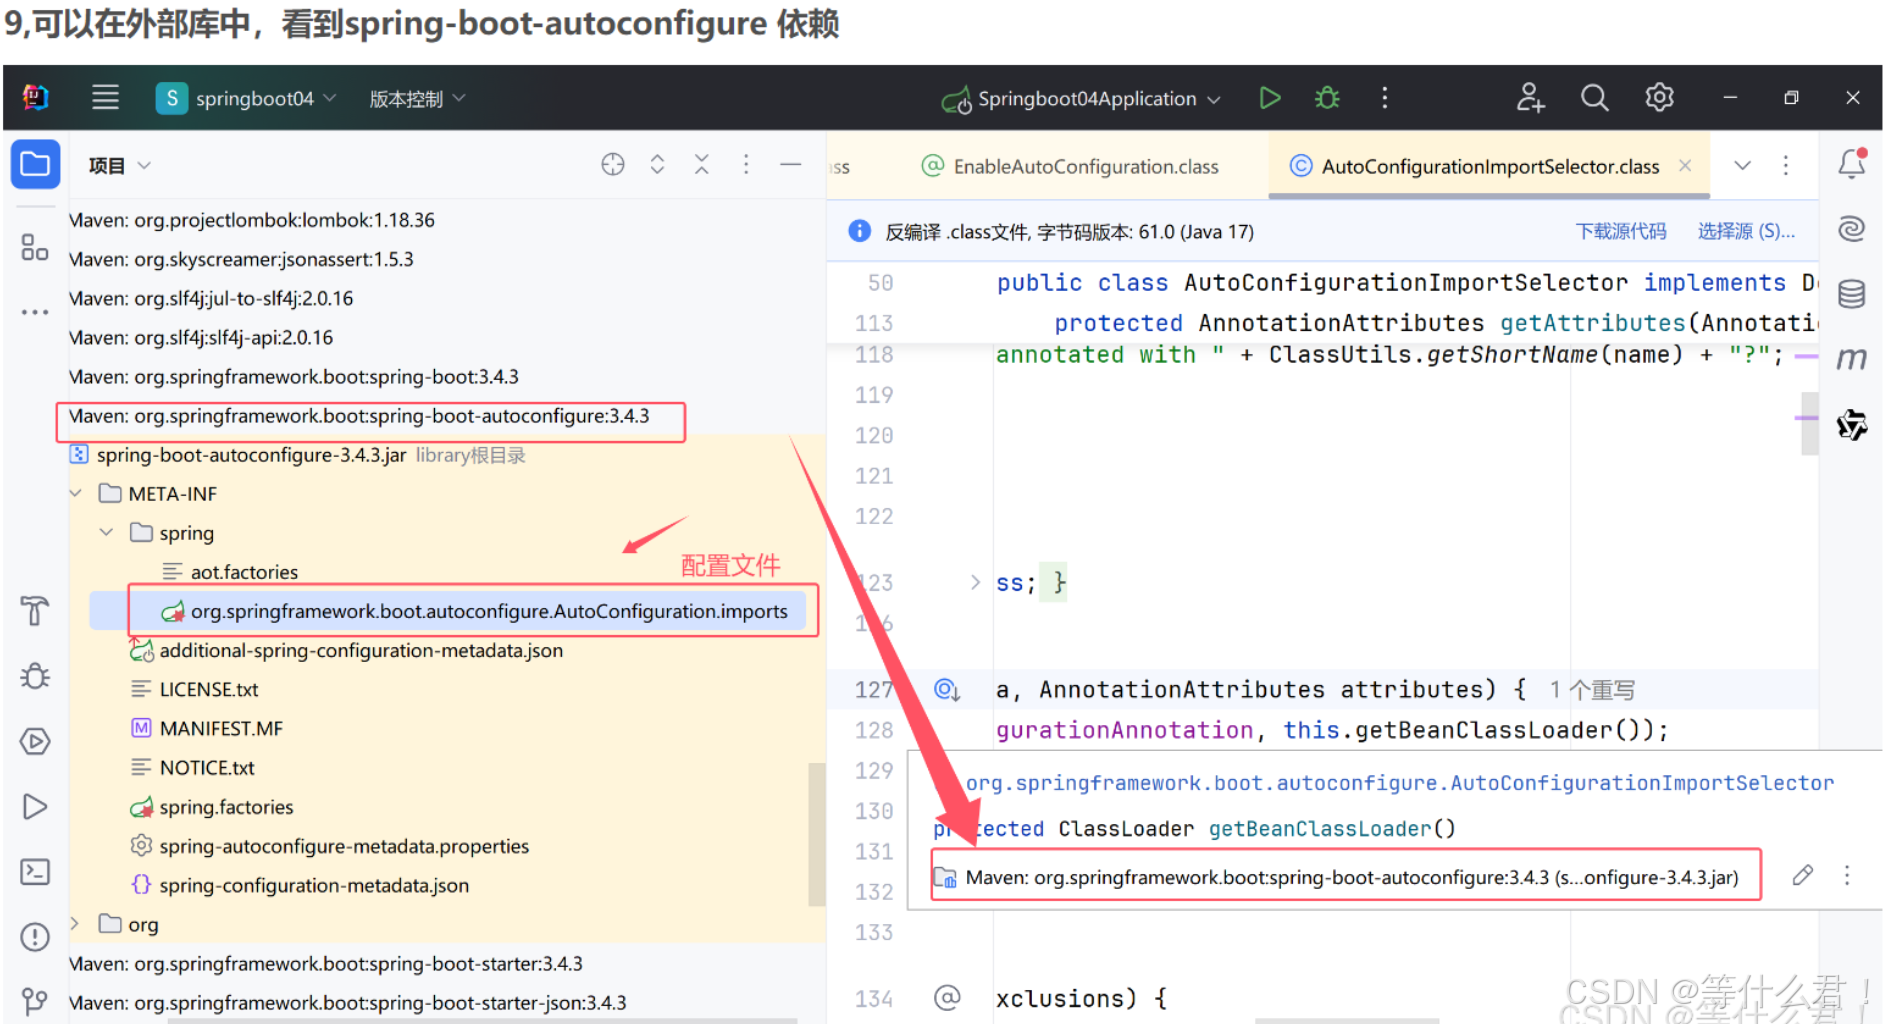Open the Maven tool window icon

pyautogui.click(x=1852, y=359)
